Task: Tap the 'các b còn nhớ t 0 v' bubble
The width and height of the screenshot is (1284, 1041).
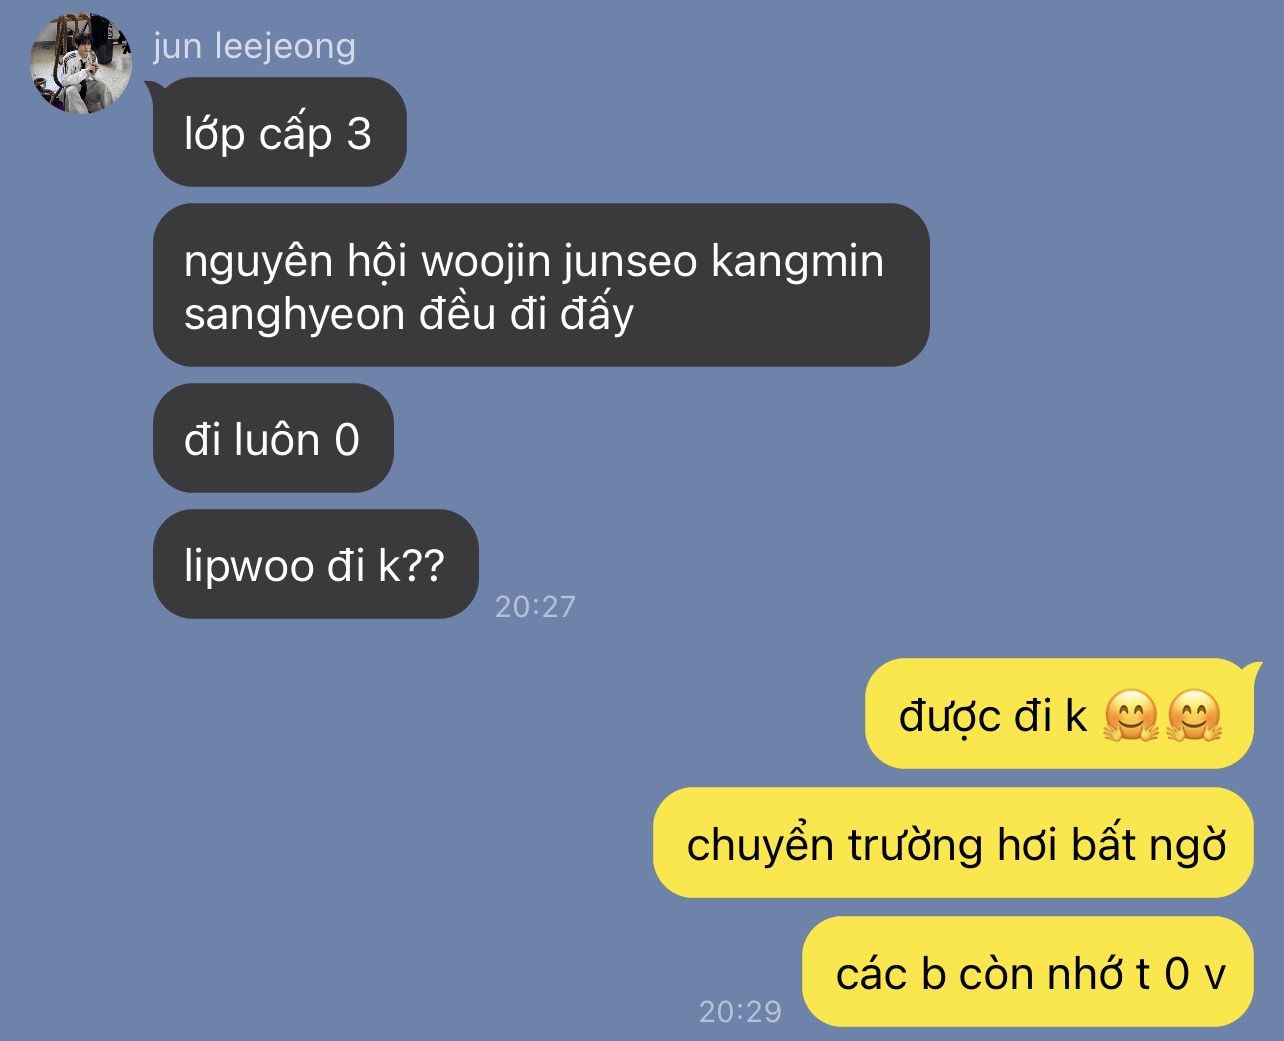Action: 1028,972
